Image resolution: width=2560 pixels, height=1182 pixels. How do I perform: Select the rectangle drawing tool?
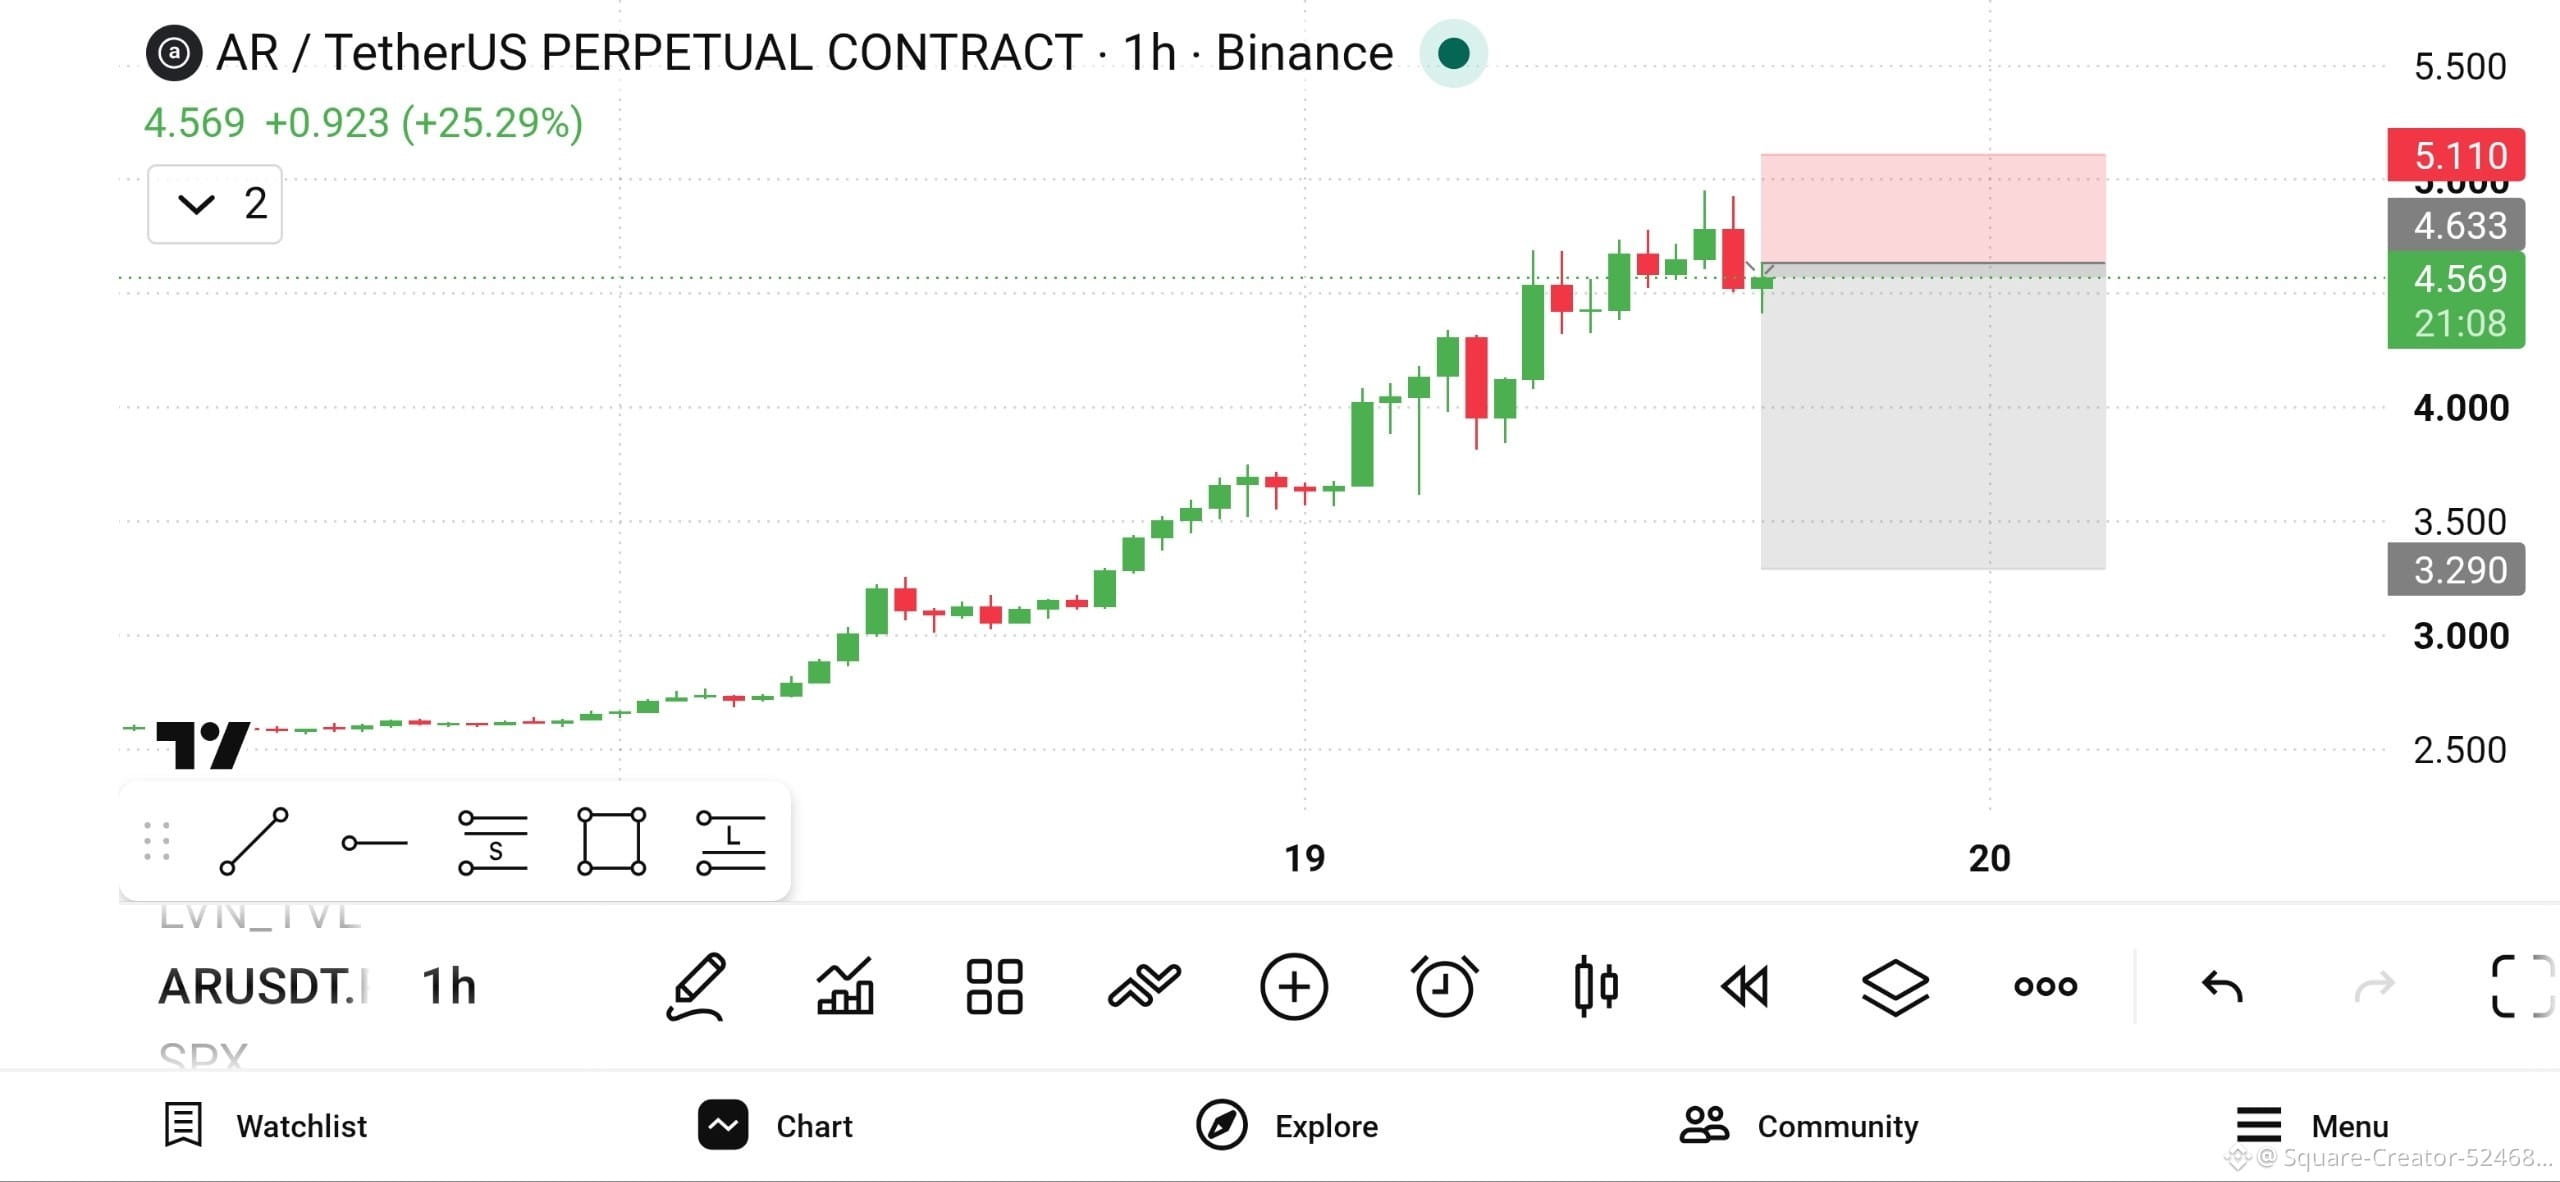coord(611,842)
